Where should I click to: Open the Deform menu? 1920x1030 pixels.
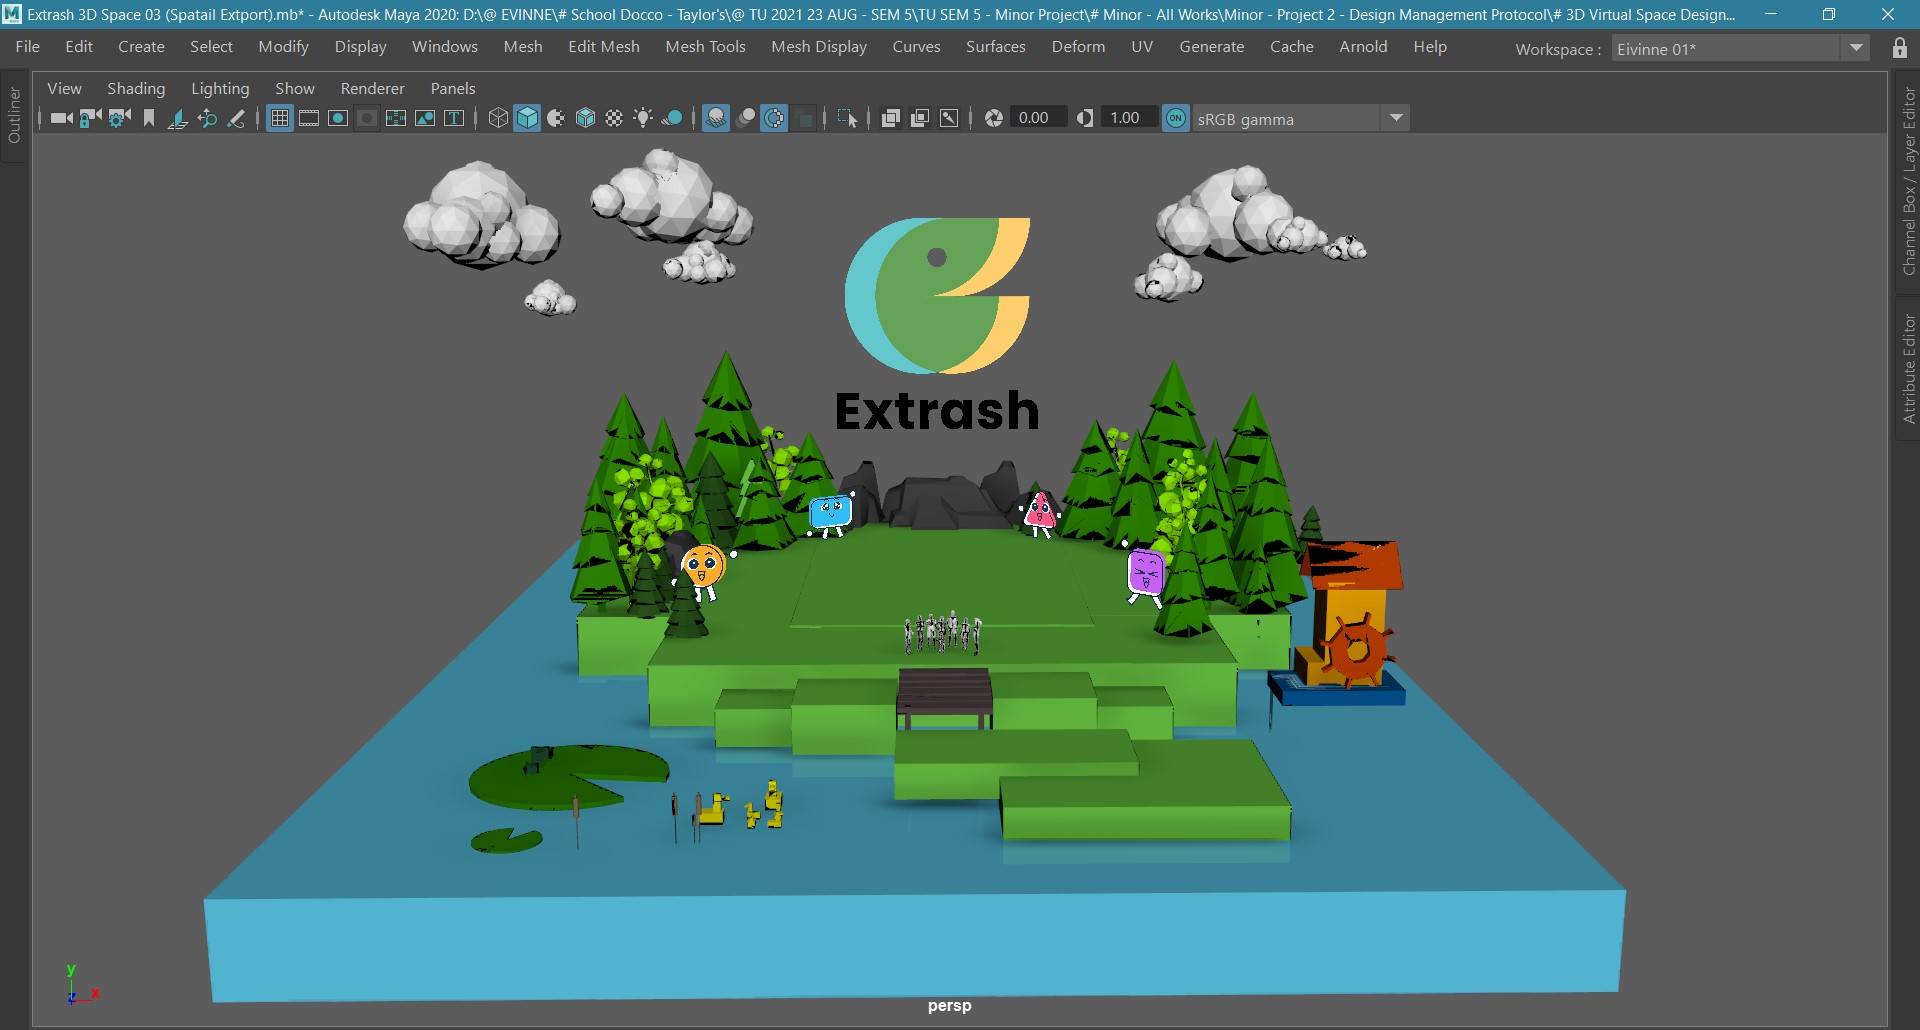[1078, 47]
